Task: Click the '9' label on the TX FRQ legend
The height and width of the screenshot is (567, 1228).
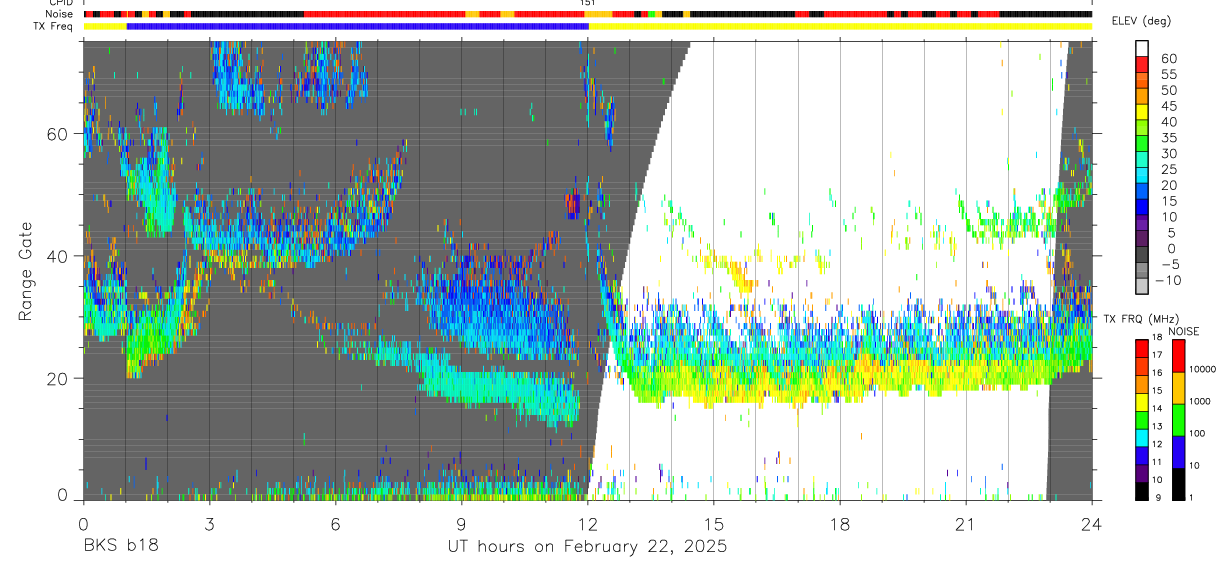Action: tap(1158, 497)
